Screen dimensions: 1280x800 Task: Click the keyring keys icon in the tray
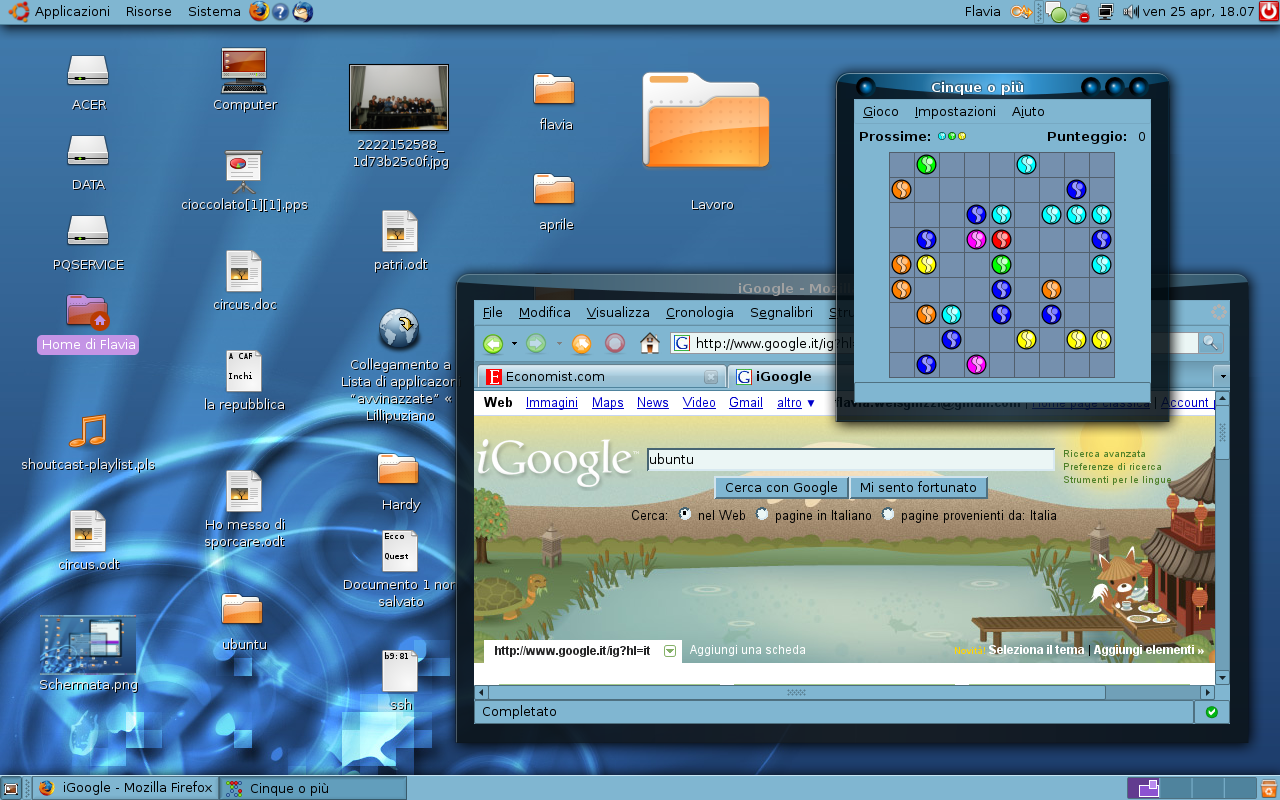tap(1021, 12)
